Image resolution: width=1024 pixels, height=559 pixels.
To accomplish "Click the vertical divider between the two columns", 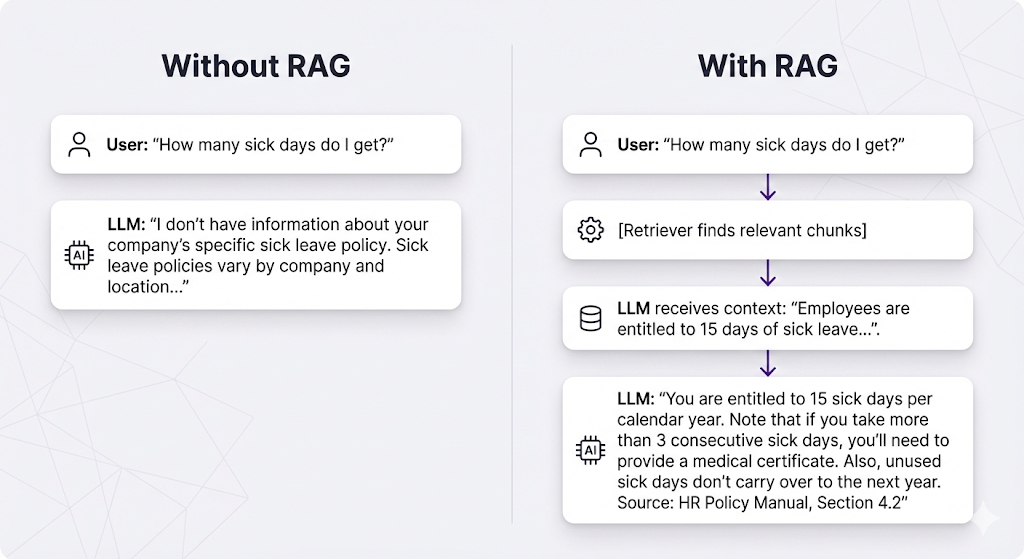I will coord(512,280).
